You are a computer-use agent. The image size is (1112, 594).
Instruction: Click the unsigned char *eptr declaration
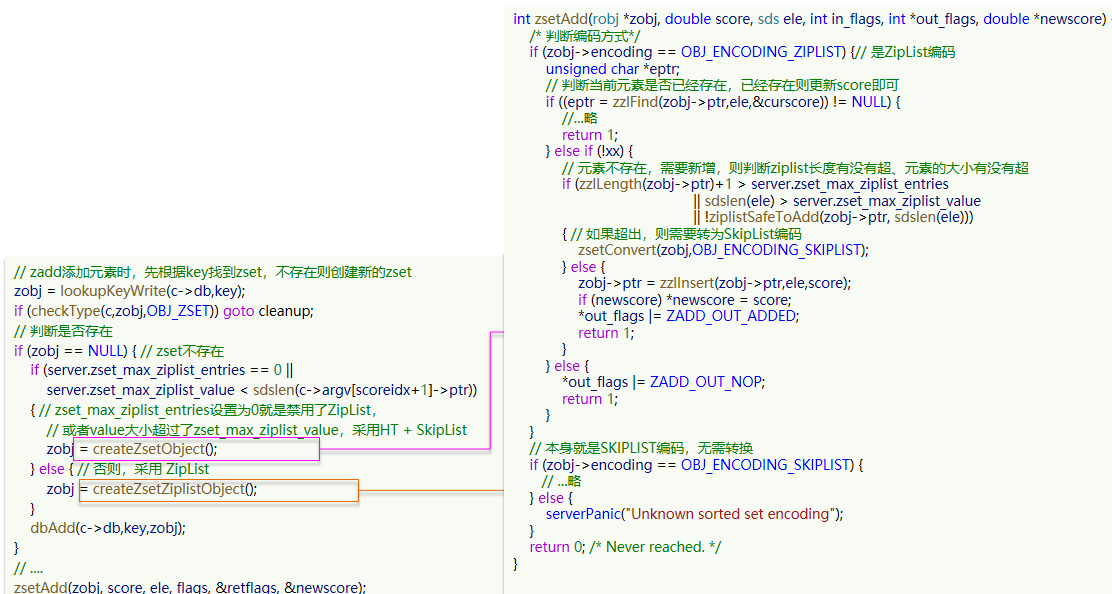[612, 69]
